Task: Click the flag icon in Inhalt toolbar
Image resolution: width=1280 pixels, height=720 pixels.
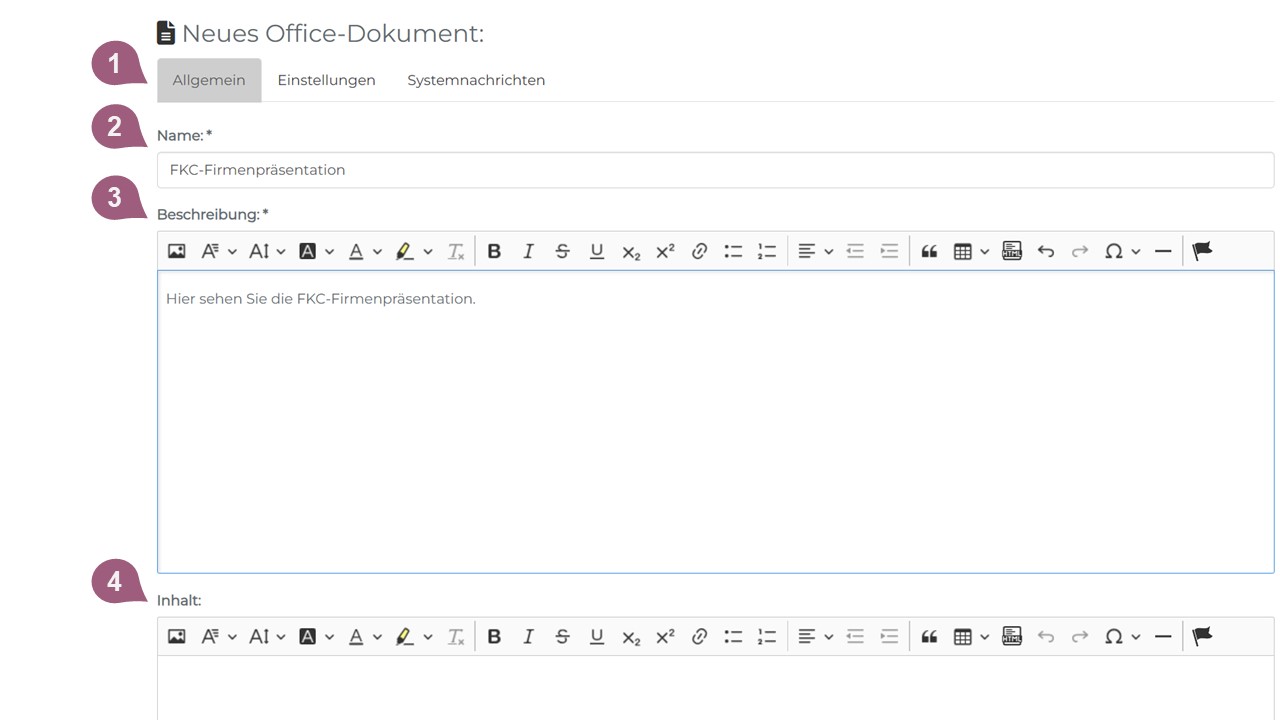Action: point(1202,636)
